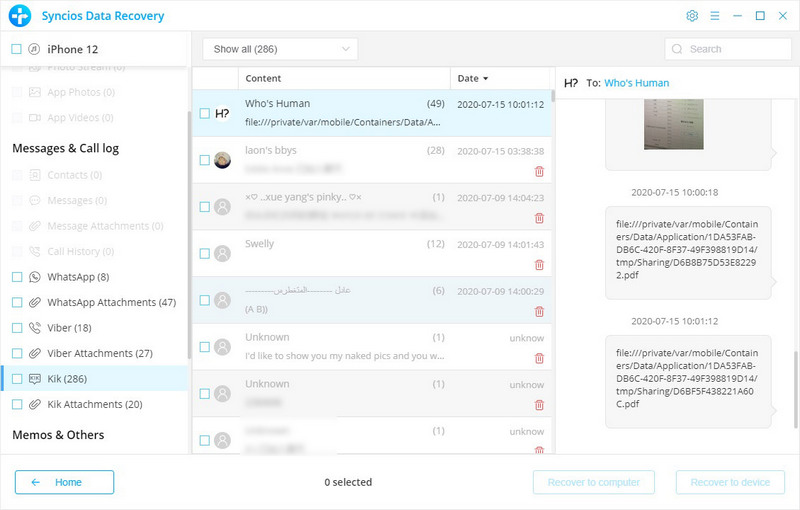Click the Messages & Call log heading
This screenshot has height=510, width=800.
pyautogui.click(x=65, y=148)
